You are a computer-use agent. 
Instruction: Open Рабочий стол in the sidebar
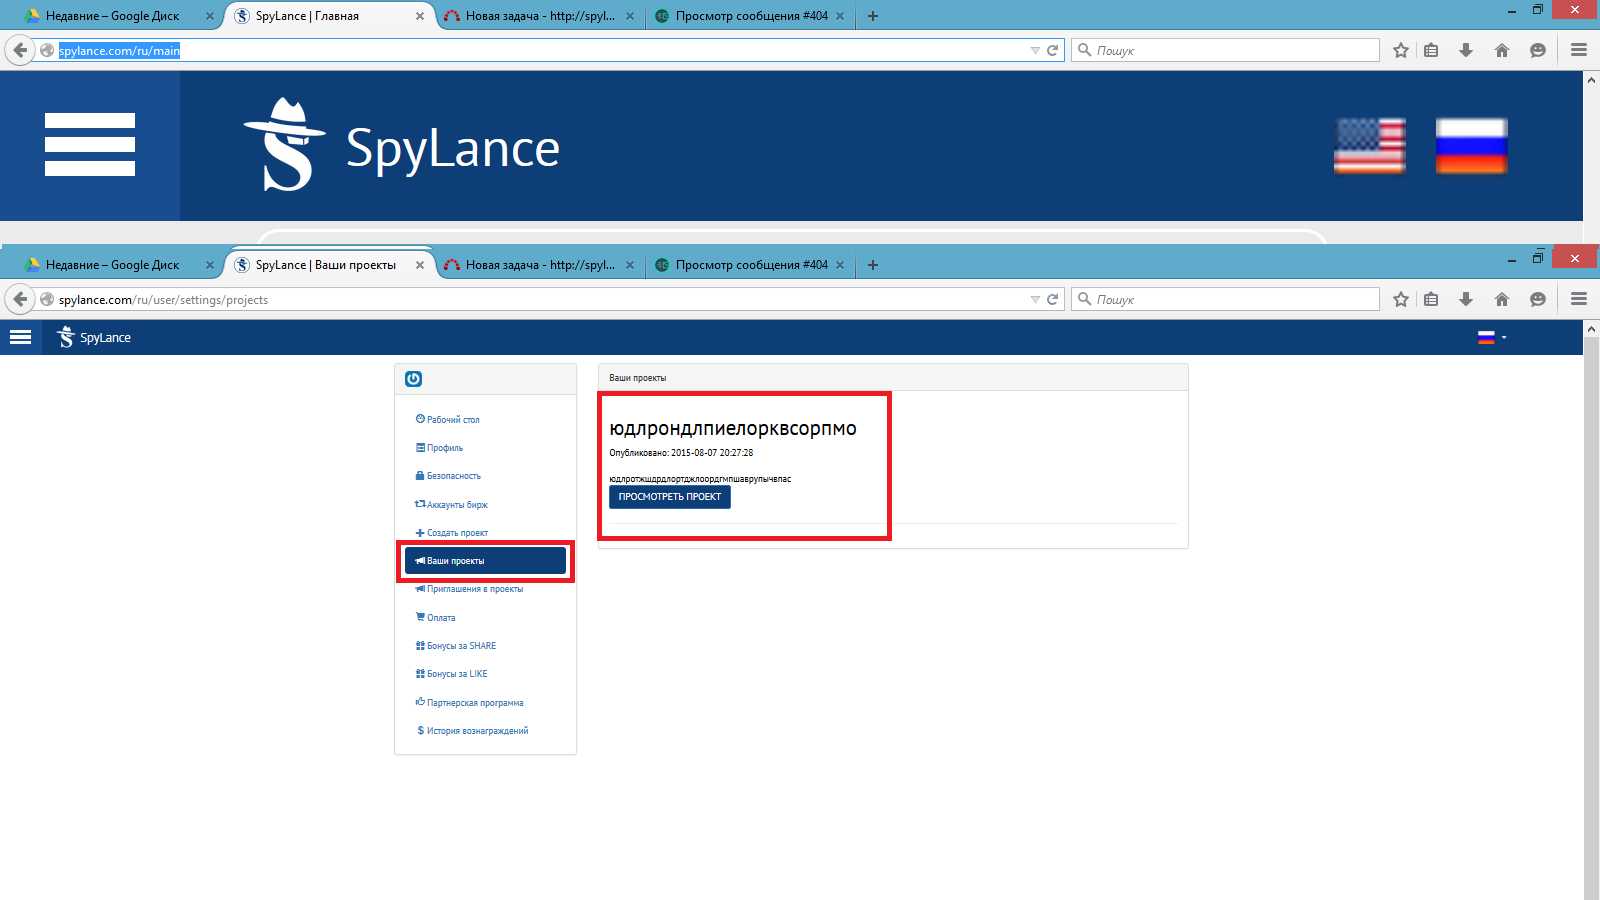click(452, 420)
